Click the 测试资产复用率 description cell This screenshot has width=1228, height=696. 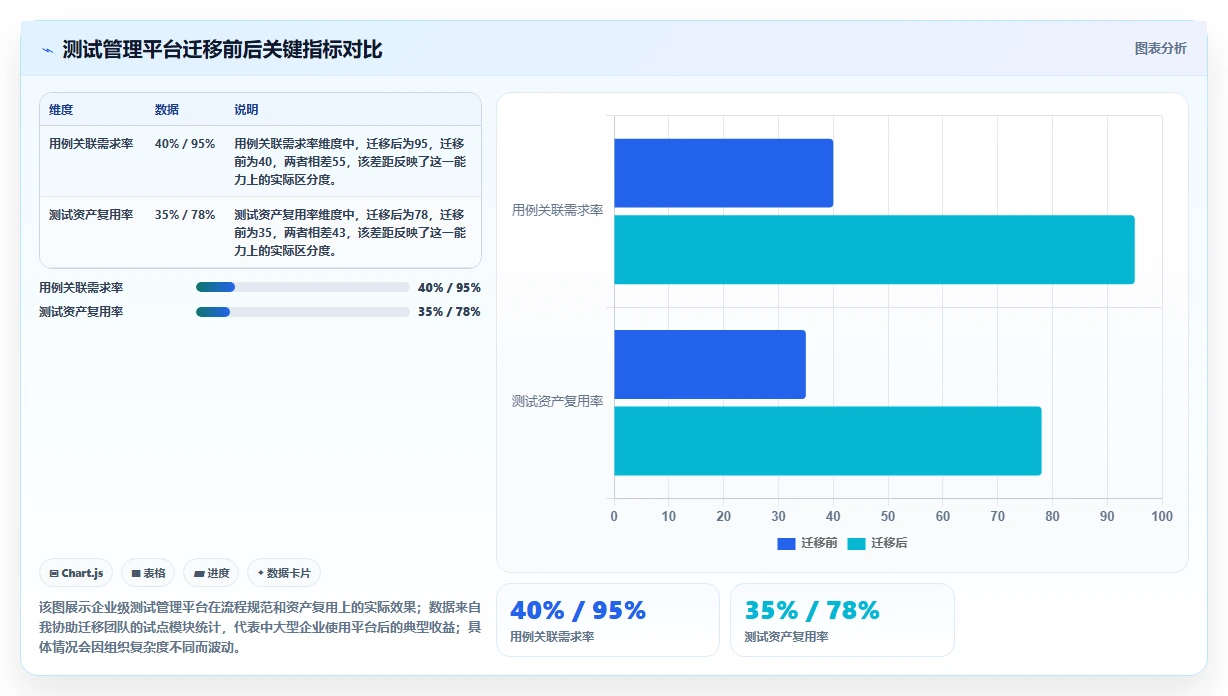(350, 233)
